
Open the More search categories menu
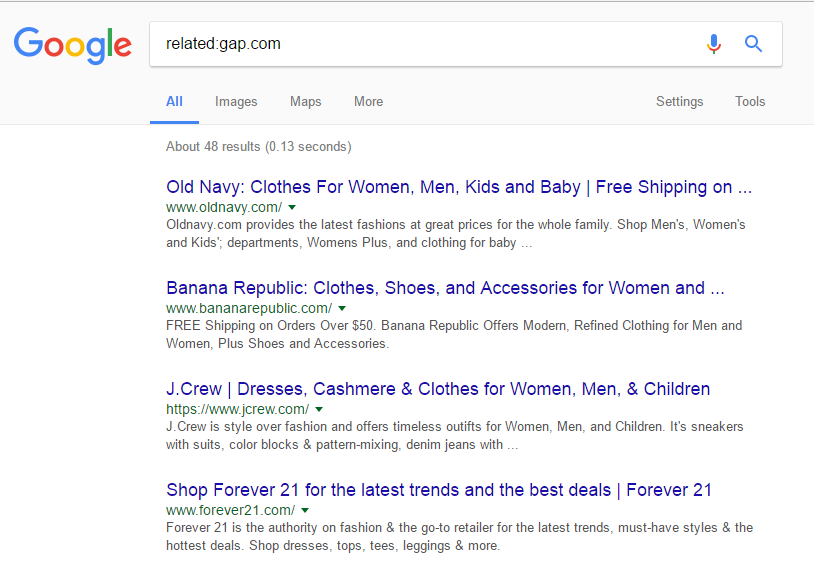tap(368, 101)
